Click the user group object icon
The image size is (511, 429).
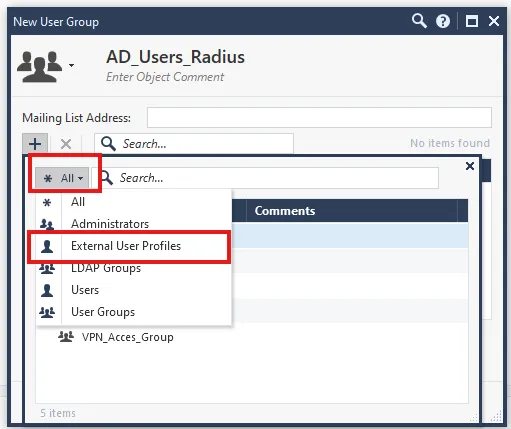coord(39,66)
